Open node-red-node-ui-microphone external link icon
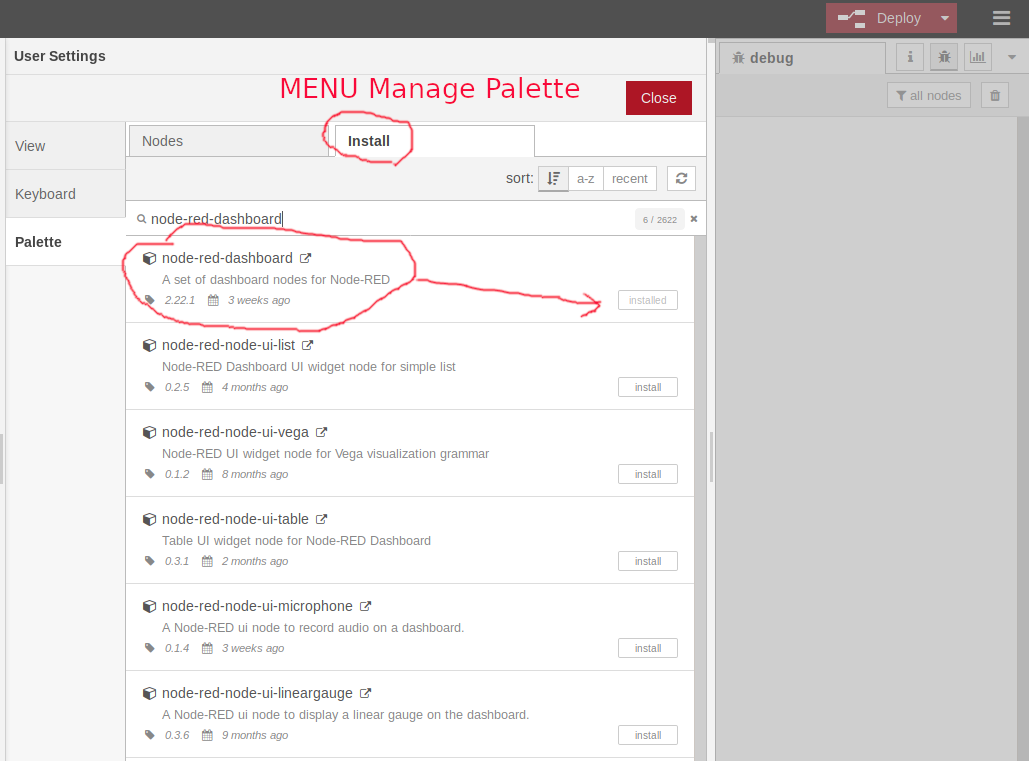Image resolution: width=1029 pixels, height=761 pixels. (x=366, y=606)
